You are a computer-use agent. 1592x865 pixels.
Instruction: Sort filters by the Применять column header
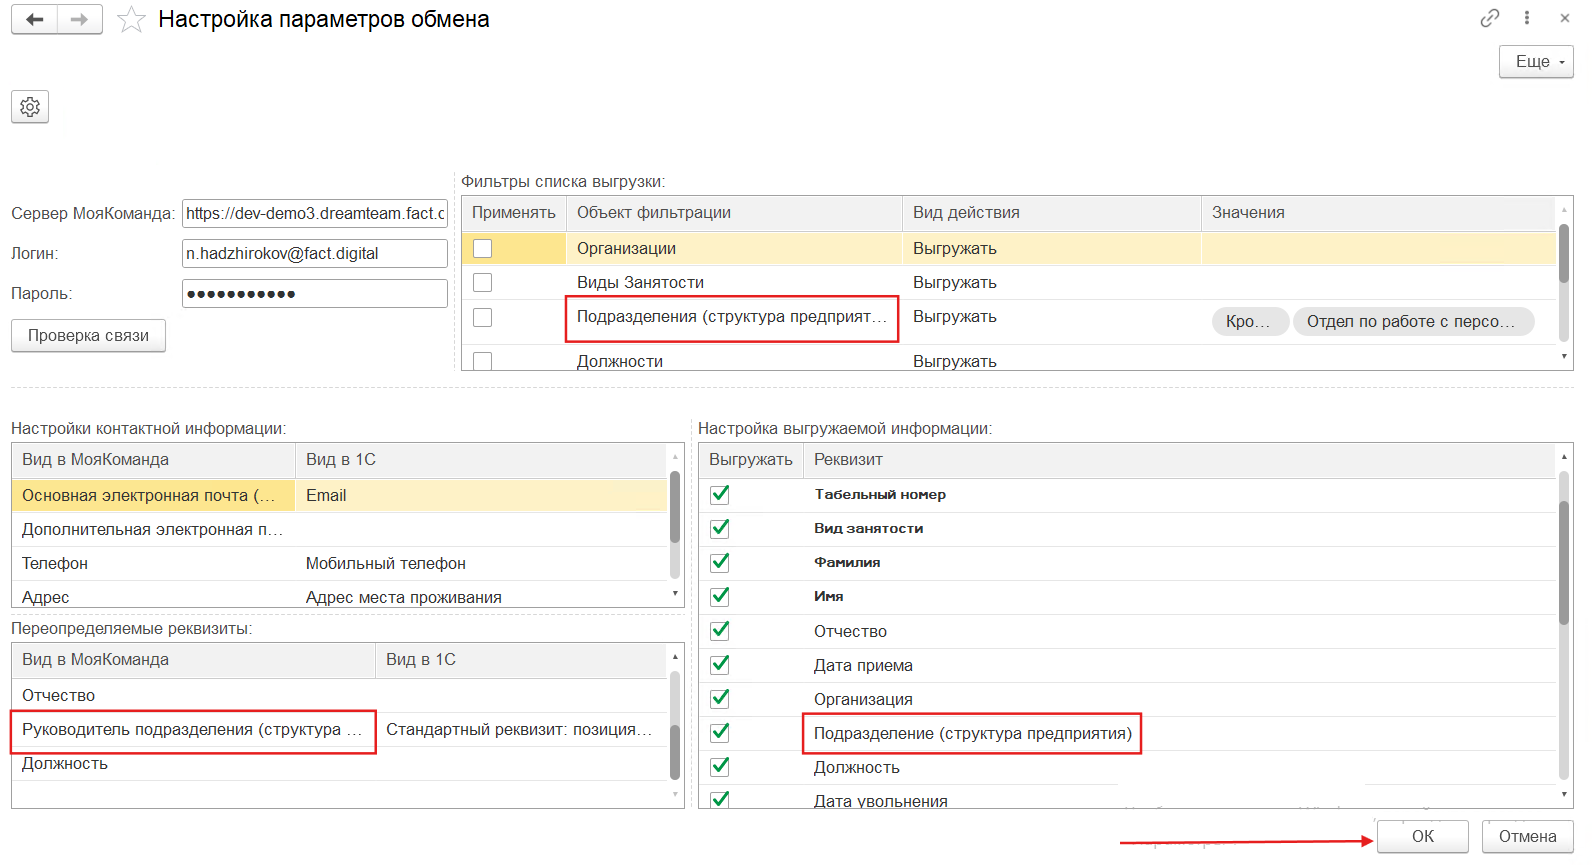[x=514, y=213]
